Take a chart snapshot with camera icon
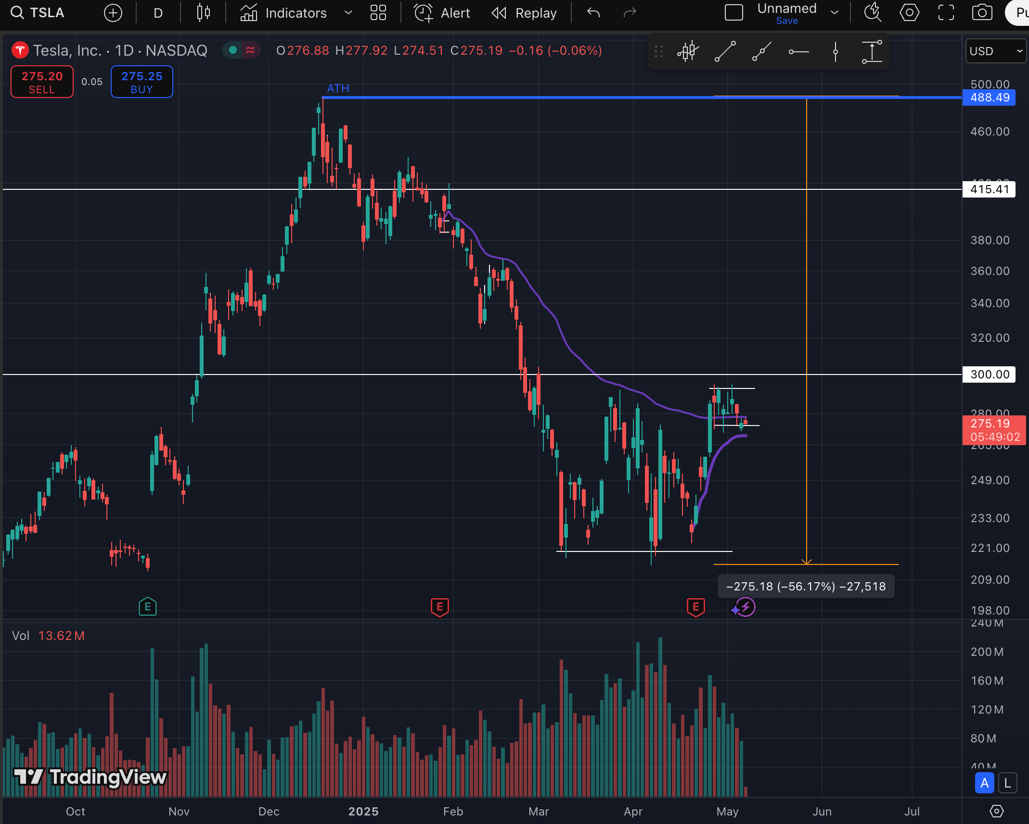Screen dimensions: 1029x824 click(982, 12)
